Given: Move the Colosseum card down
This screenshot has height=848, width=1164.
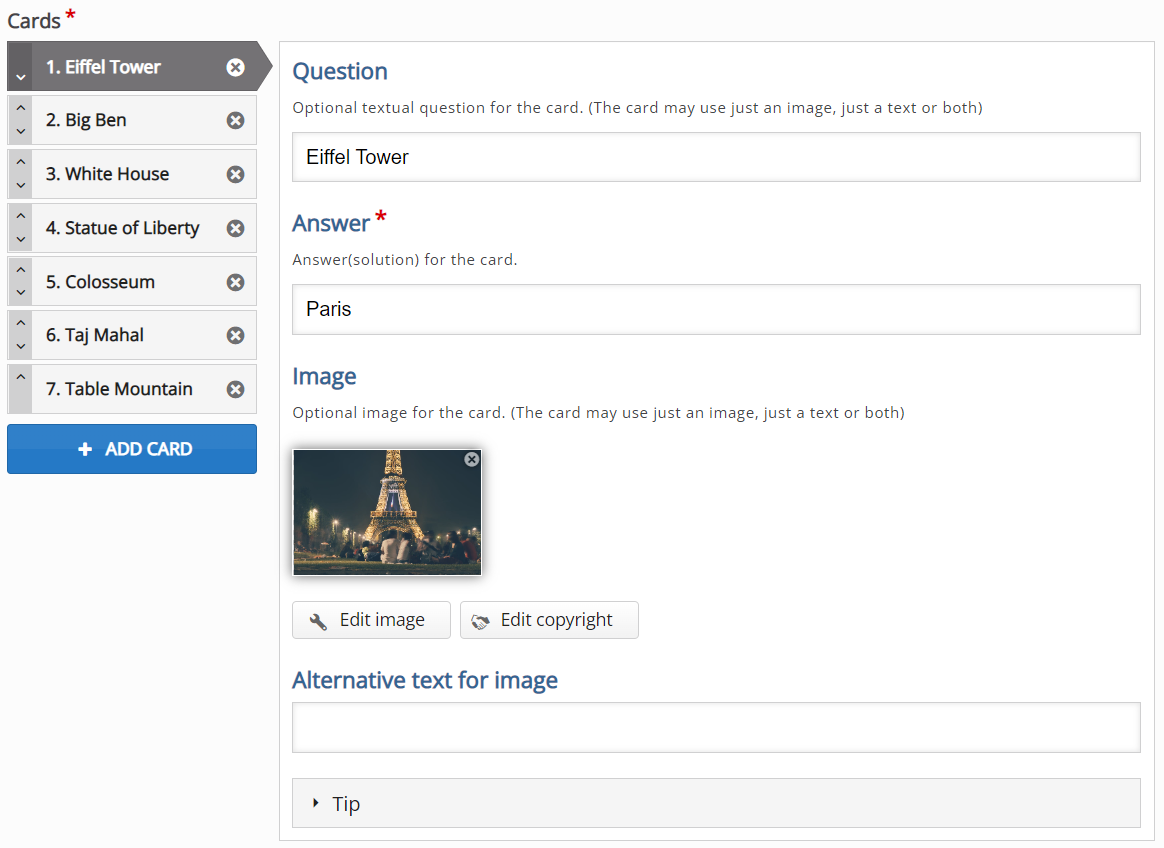Looking at the screenshot, I should pos(21,293).
